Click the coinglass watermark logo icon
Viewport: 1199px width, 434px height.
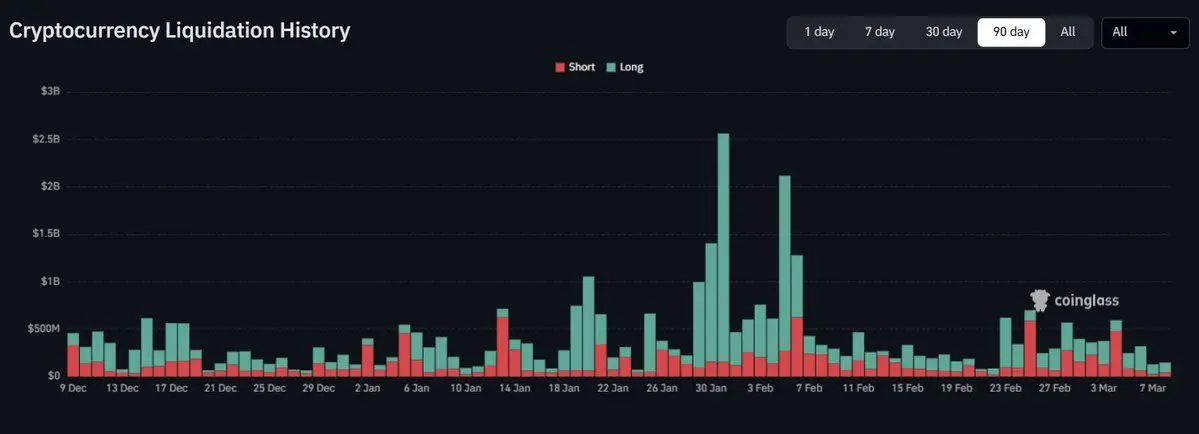[1040, 300]
